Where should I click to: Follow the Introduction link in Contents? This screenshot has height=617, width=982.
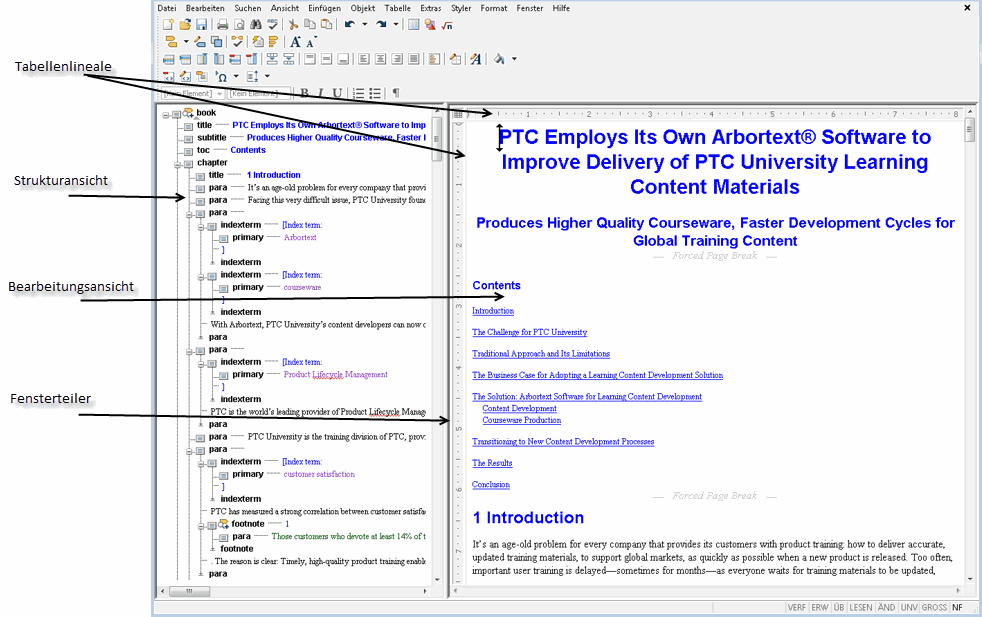(x=493, y=311)
